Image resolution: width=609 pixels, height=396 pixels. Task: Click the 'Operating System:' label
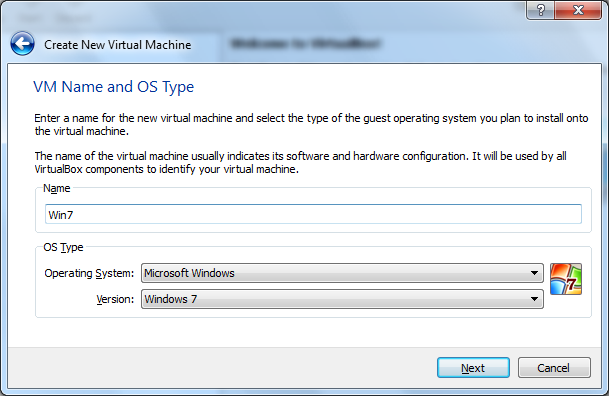pos(89,273)
